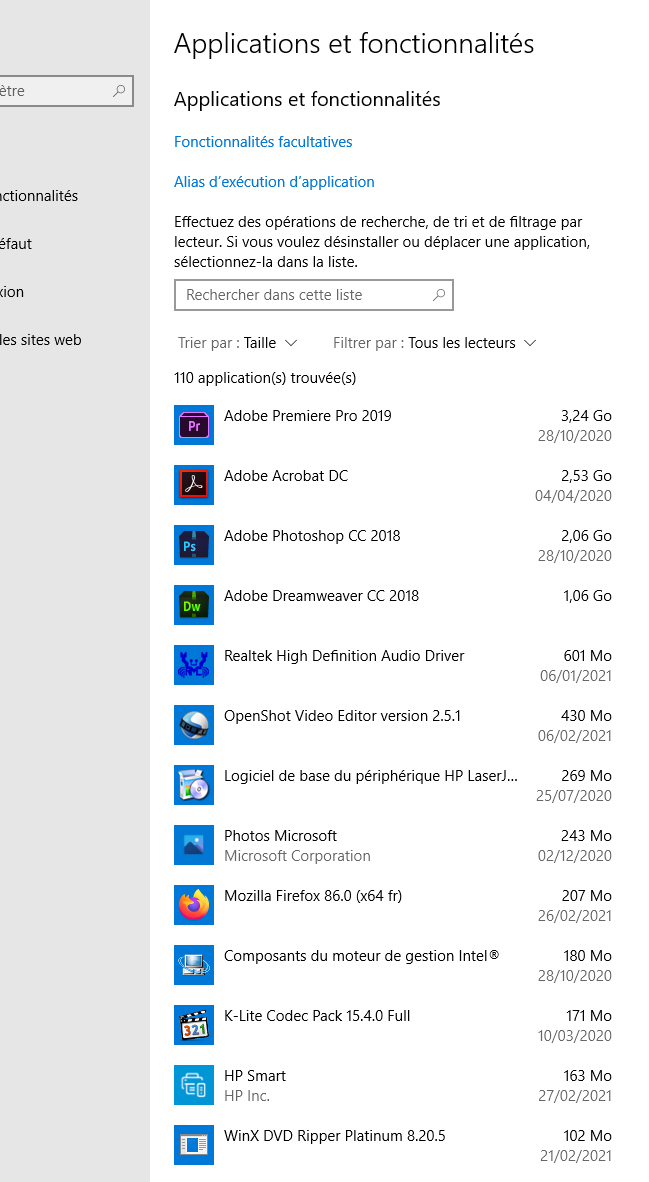Viewport: 649px width, 1182px height.
Task: Select Composants du moteur de gestion Intel
Action: [361, 955]
